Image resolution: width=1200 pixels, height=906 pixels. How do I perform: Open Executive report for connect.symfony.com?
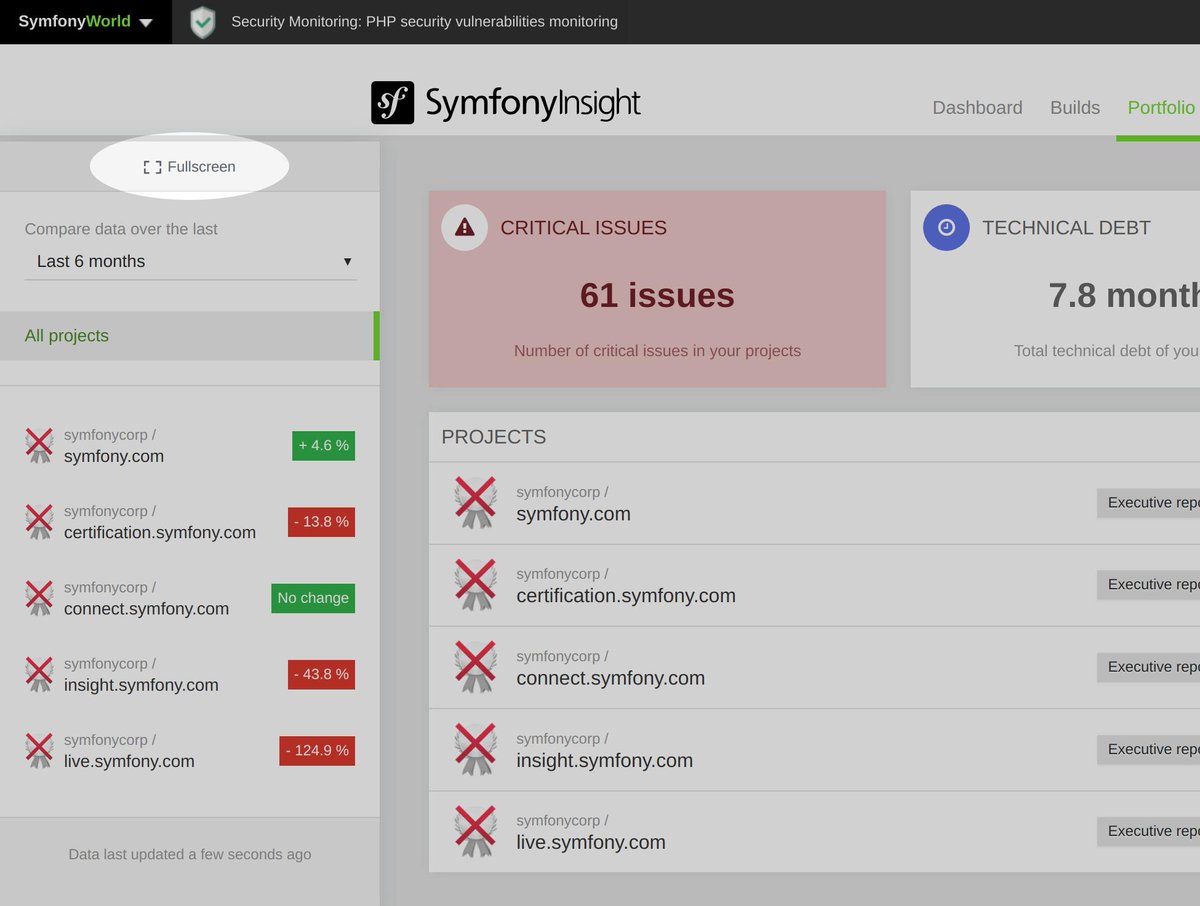click(x=1148, y=667)
